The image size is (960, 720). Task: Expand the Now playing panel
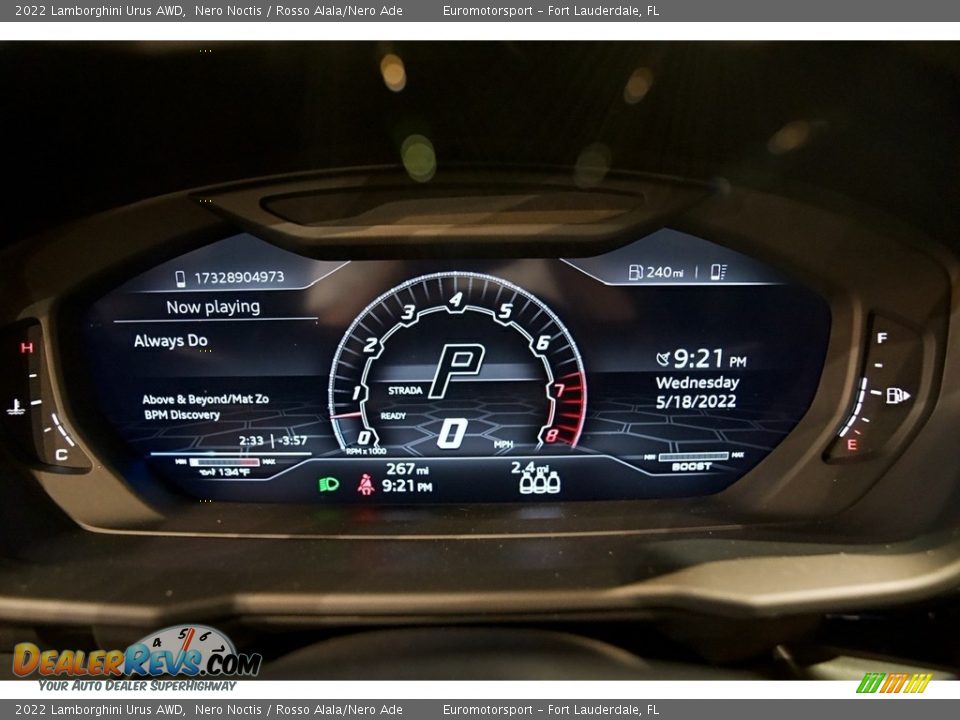pyautogui.click(x=213, y=307)
